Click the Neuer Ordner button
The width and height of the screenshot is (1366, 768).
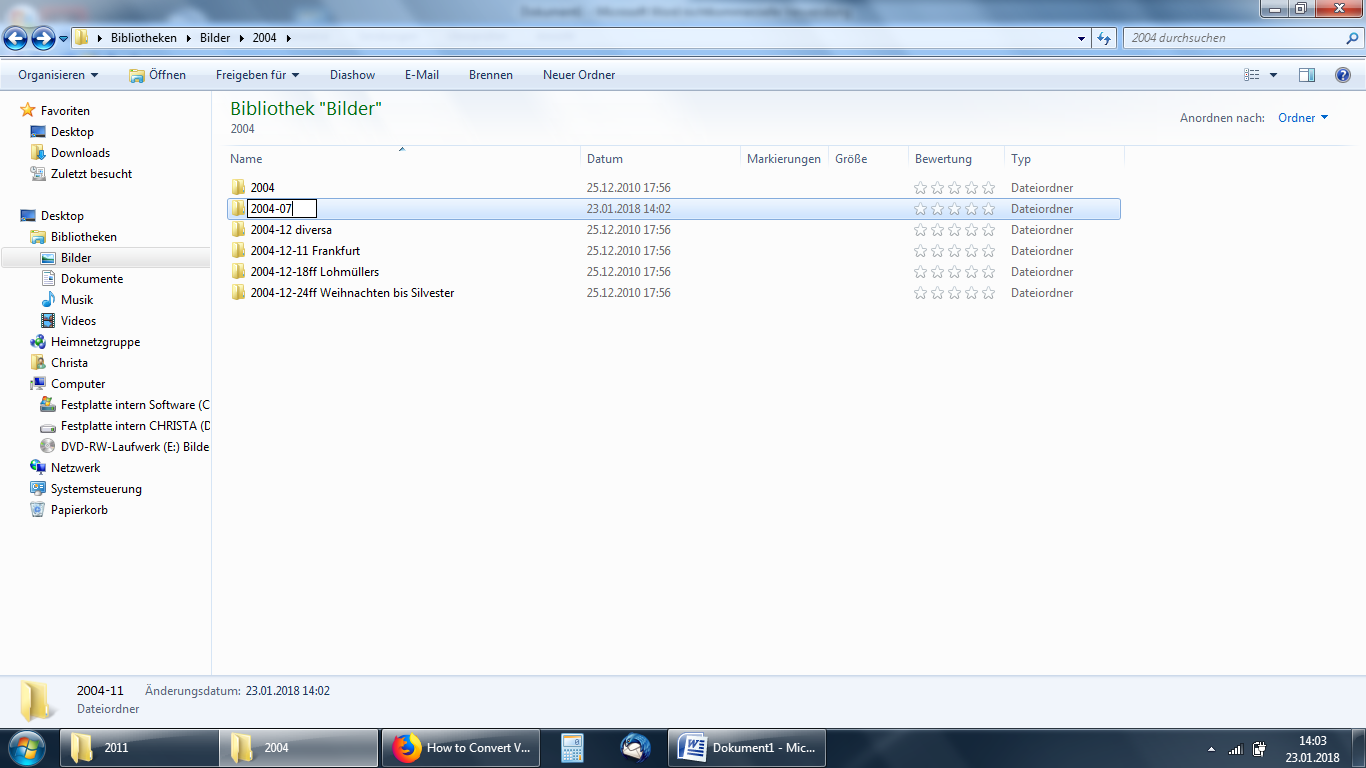pyautogui.click(x=578, y=75)
